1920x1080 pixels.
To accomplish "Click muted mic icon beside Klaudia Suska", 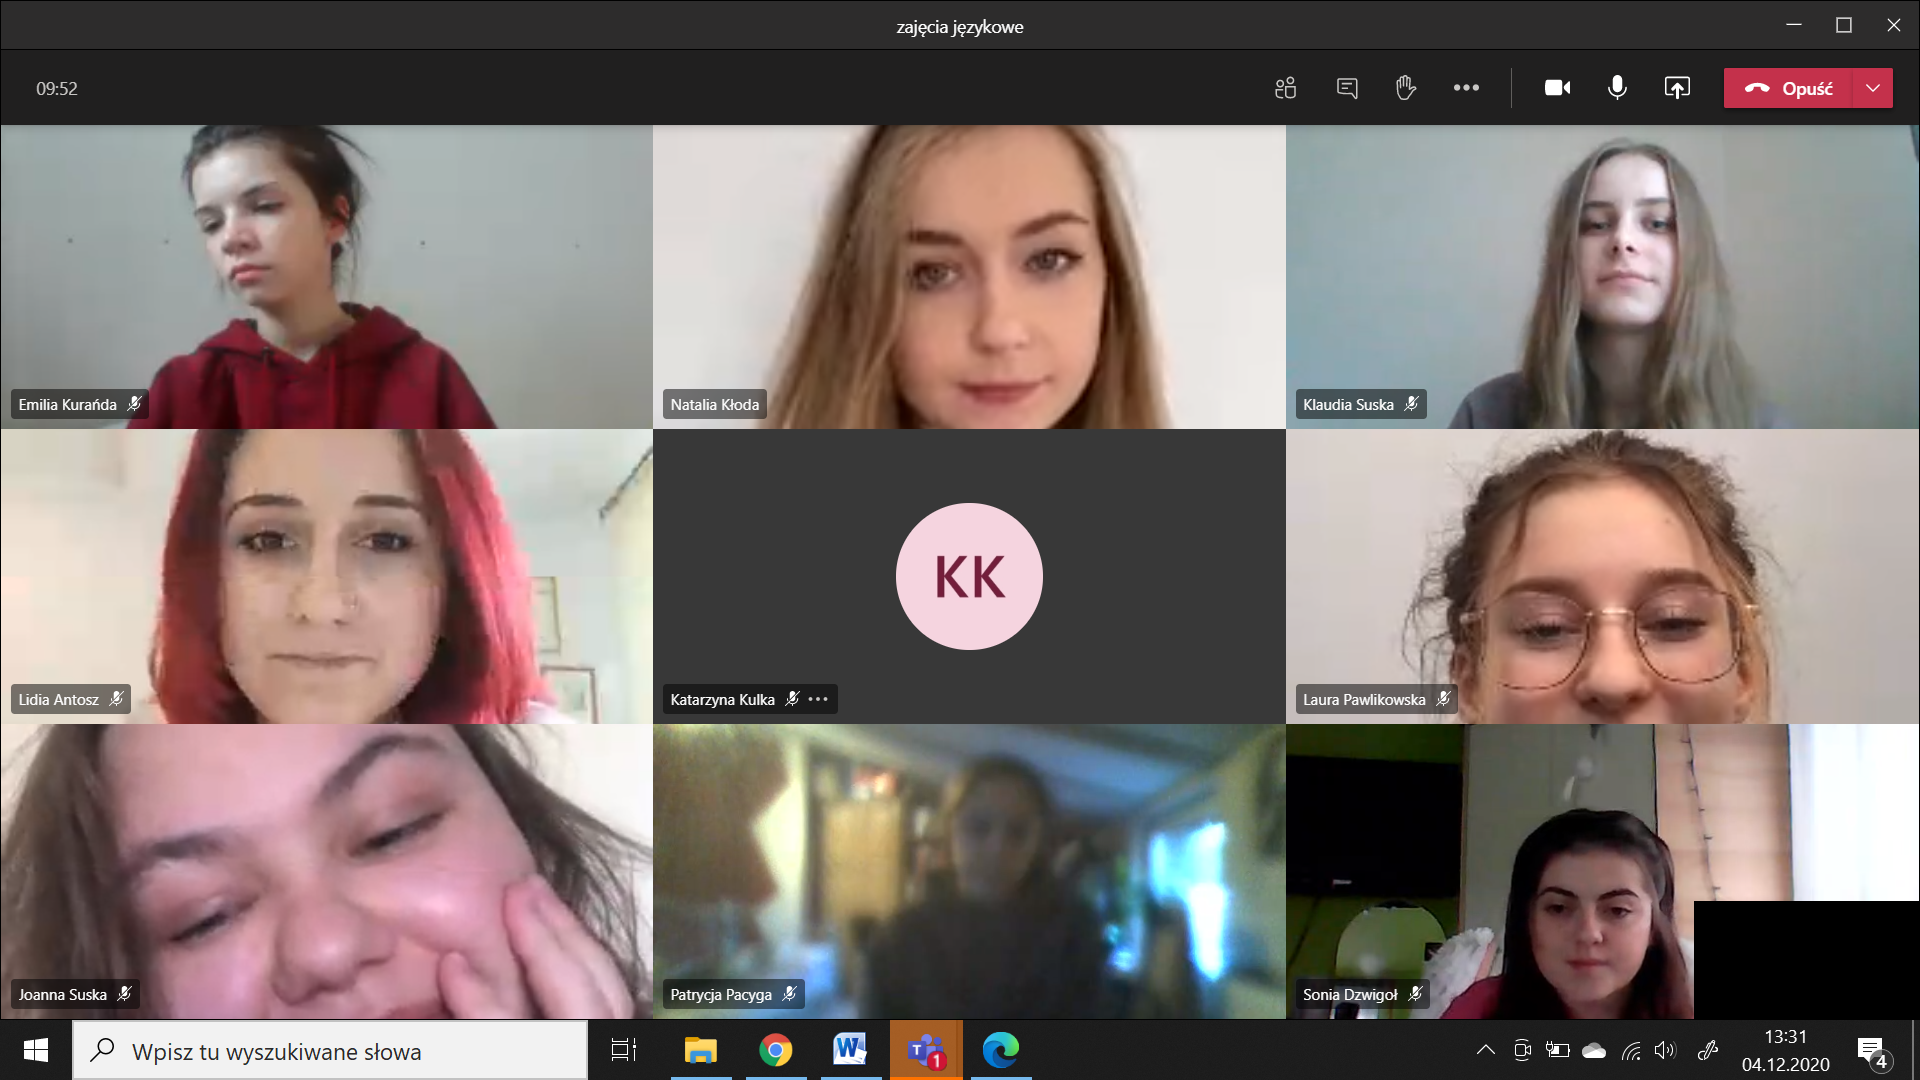I will (x=1411, y=403).
